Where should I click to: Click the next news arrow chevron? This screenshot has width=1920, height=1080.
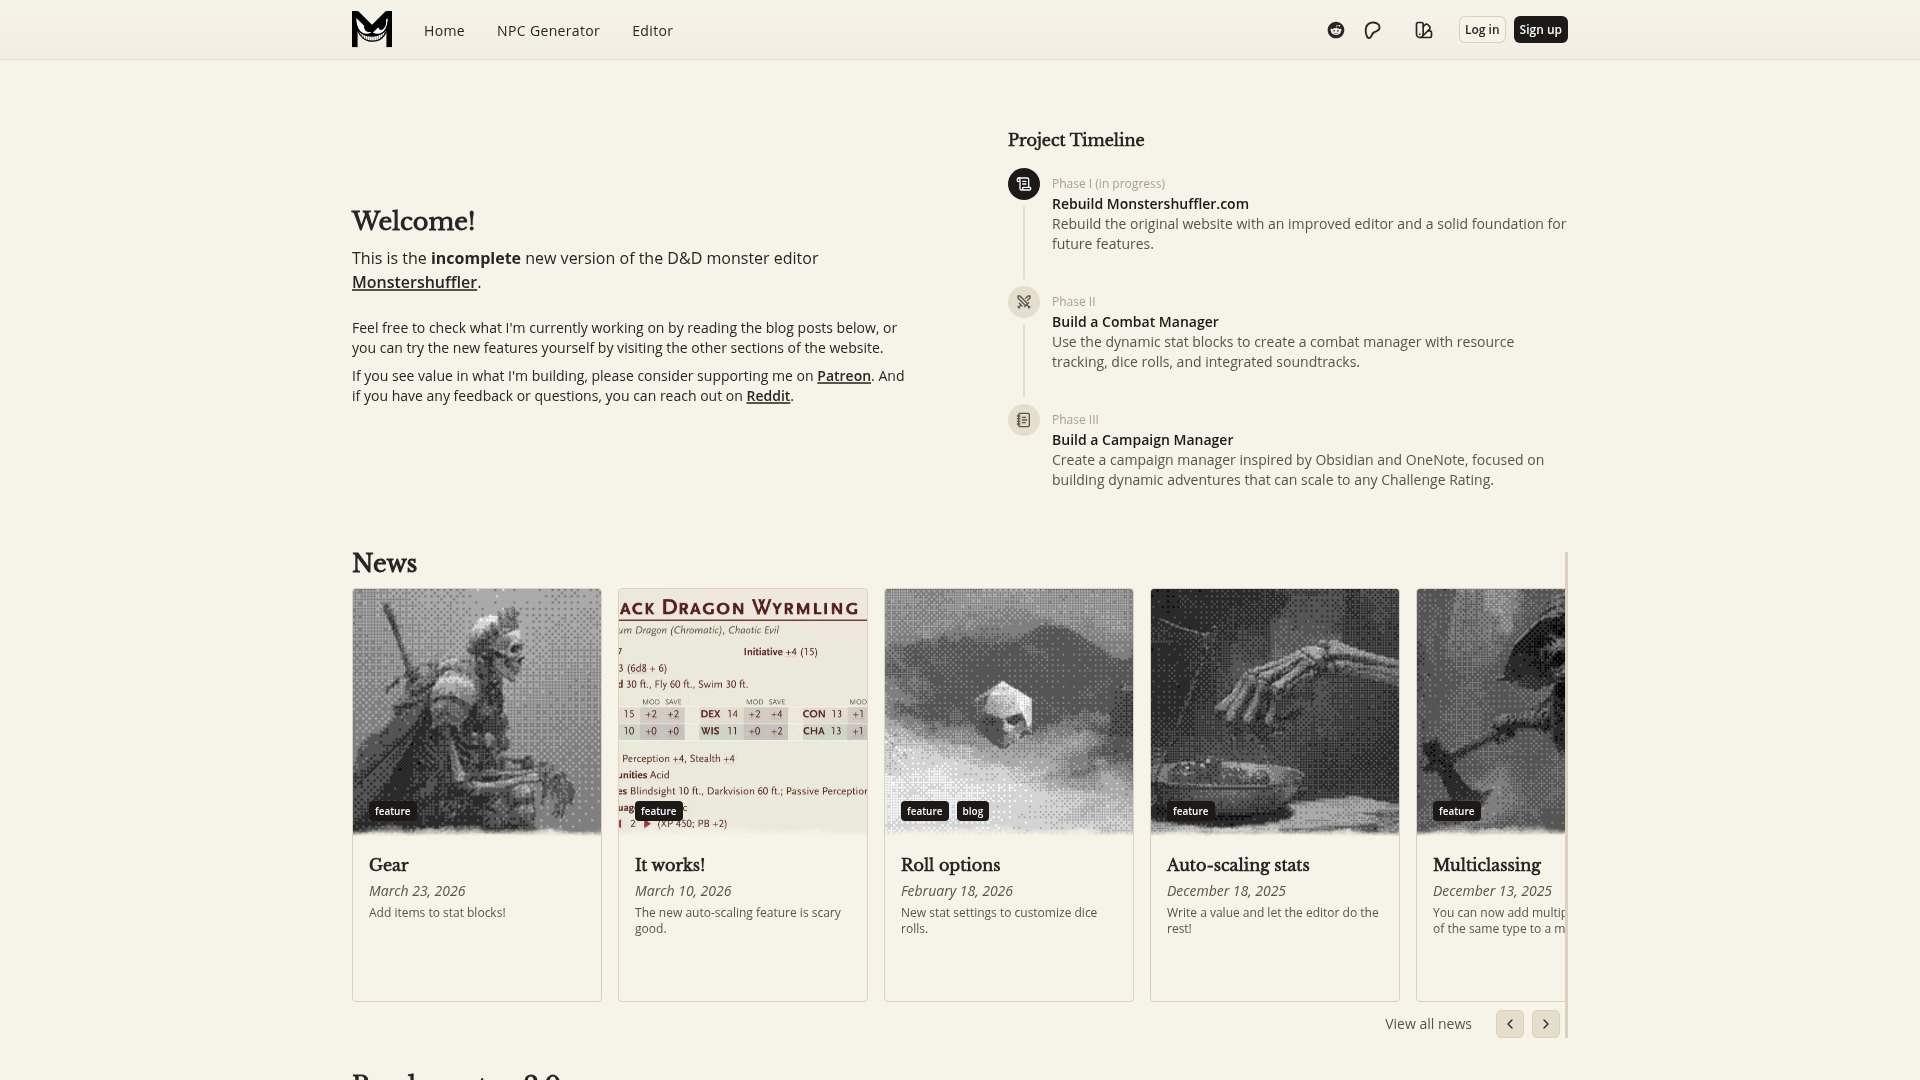(x=1545, y=1024)
